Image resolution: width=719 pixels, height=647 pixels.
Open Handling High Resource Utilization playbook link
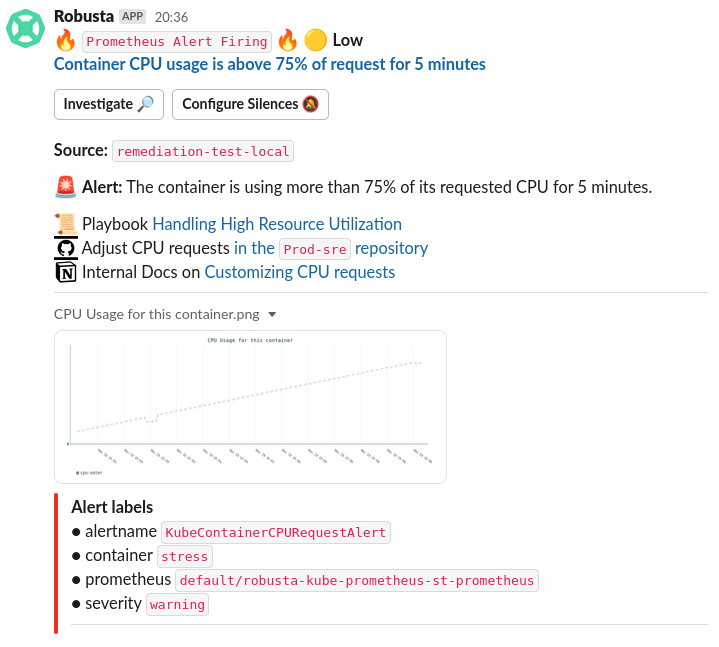(x=277, y=224)
